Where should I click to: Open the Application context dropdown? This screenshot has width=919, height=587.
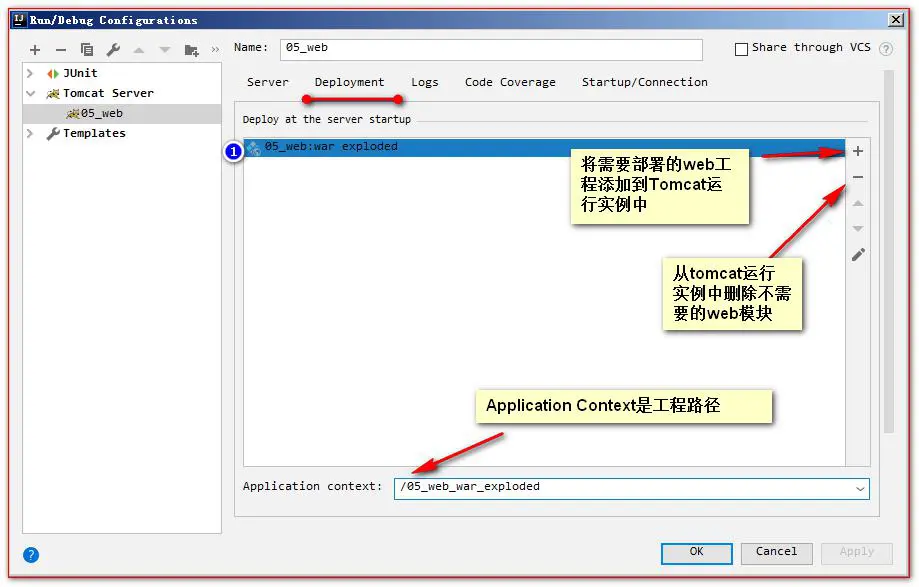pyautogui.click(x=860, y=488)
